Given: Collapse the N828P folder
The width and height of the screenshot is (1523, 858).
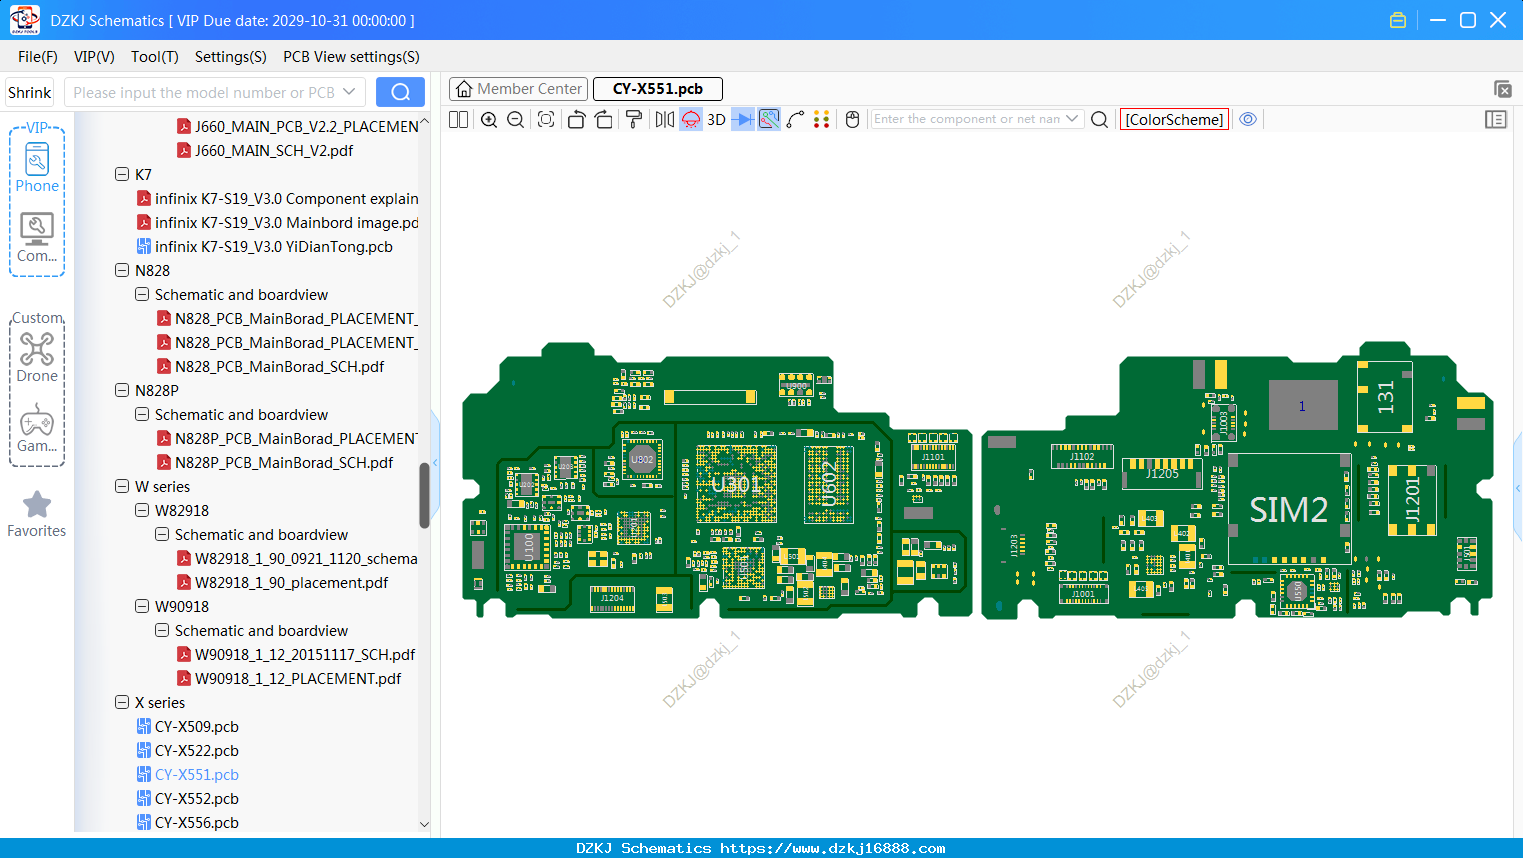Looking at the screenshot, I should 122,390.
